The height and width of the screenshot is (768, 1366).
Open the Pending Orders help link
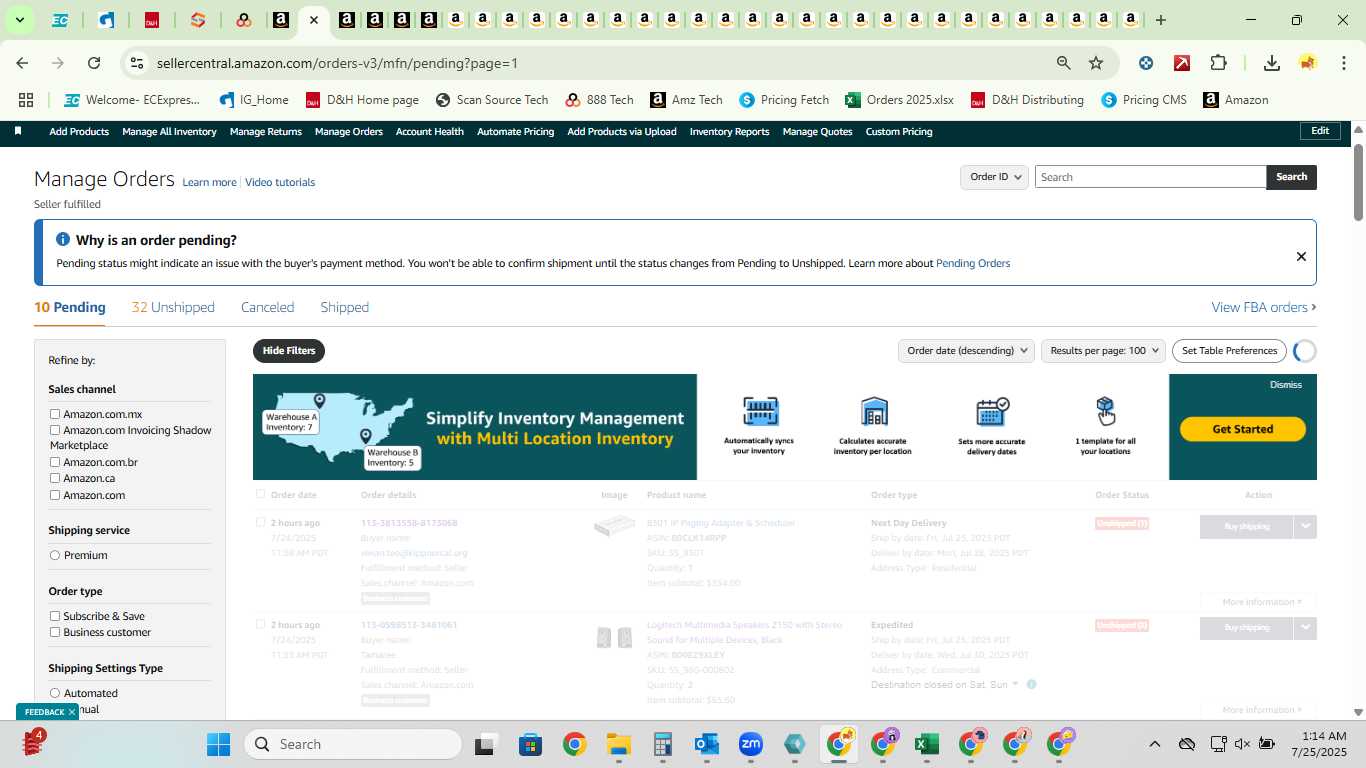pos(973,263)
